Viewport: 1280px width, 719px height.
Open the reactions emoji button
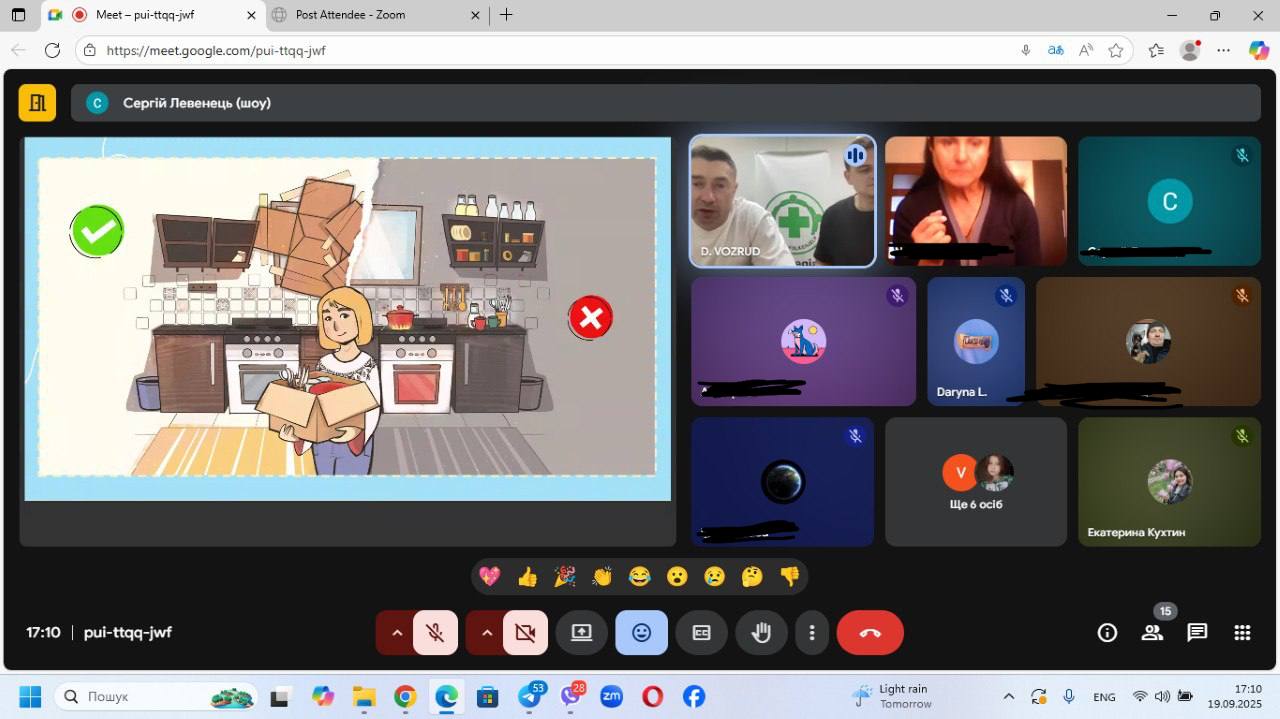click(641, 633)
